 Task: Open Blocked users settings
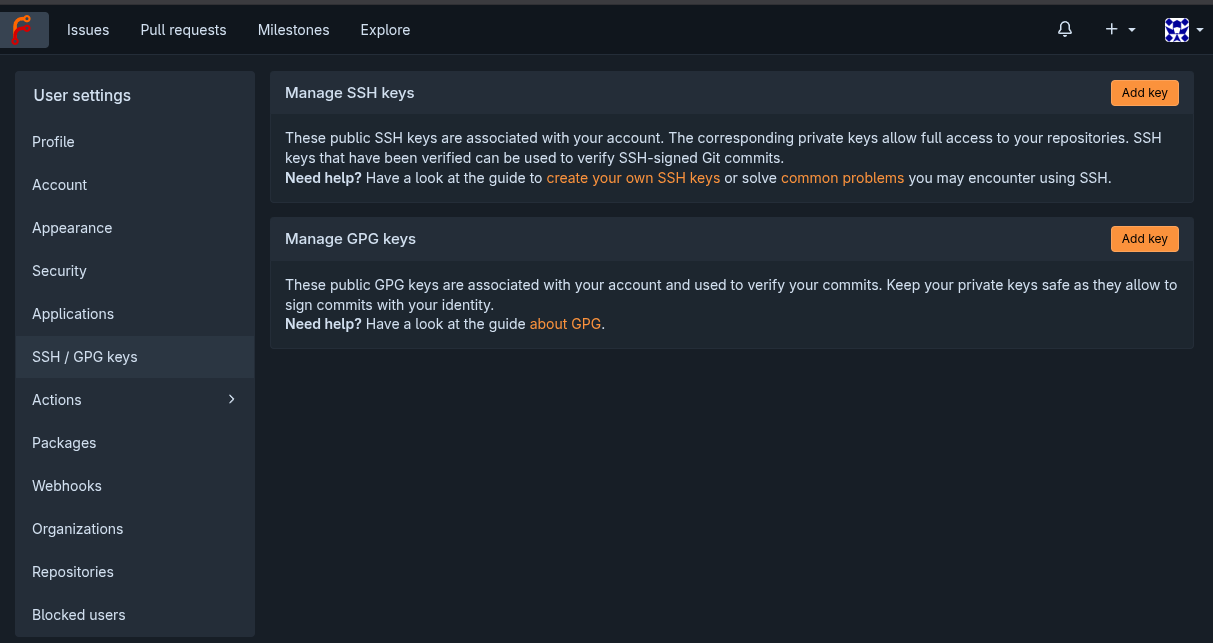78,615
